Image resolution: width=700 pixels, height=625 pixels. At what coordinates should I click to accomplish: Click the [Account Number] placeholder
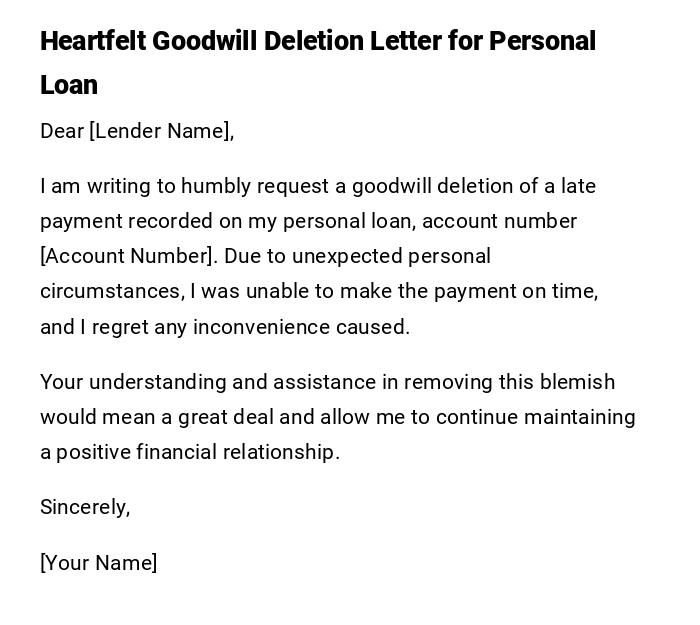[127, 256]
